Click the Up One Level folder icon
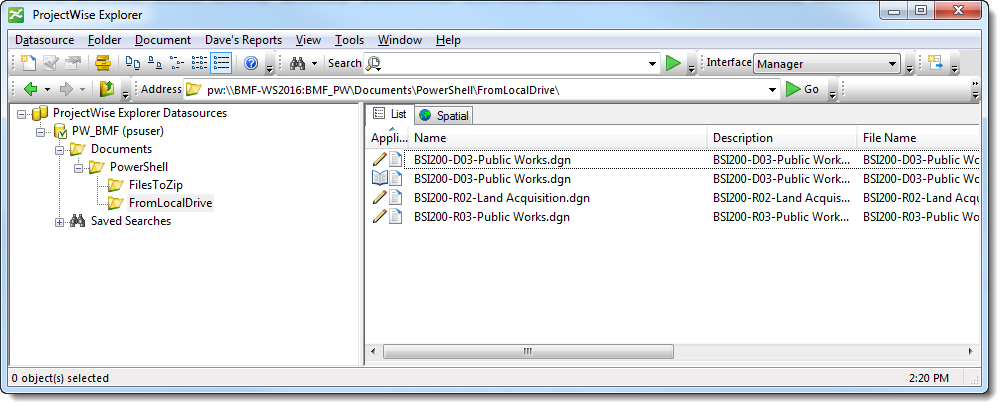Viewport: 1004px width, 409px height. [106, 89]
